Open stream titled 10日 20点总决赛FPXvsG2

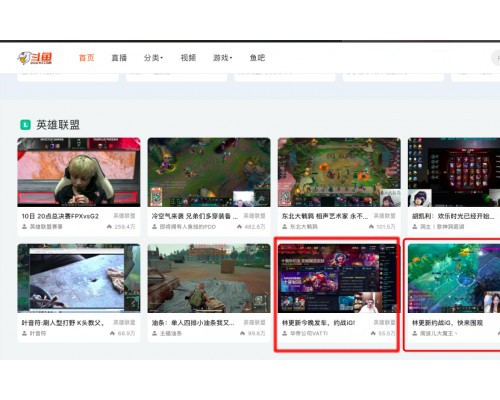(x=60, y=216)
